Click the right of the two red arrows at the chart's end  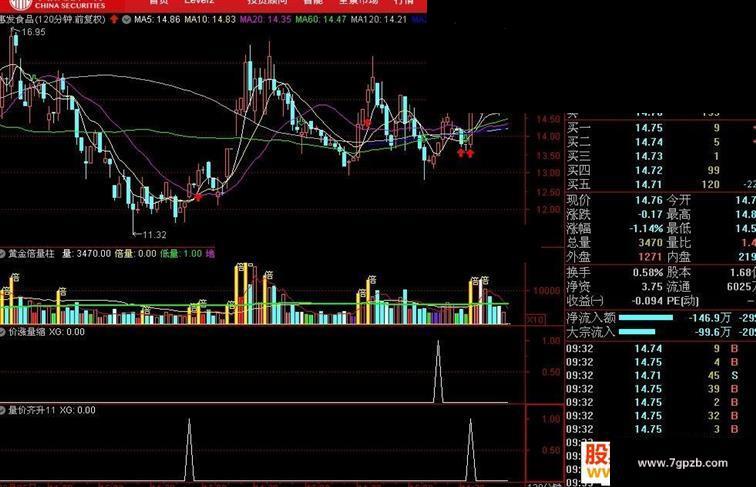click(470, 153)
